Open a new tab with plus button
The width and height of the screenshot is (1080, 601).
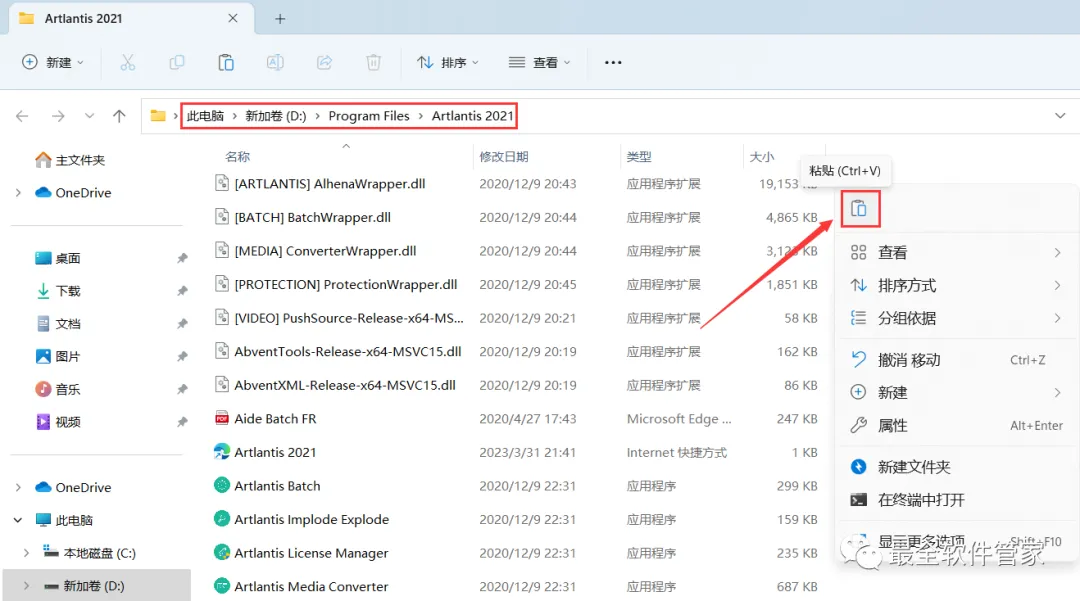pos(280,19)
